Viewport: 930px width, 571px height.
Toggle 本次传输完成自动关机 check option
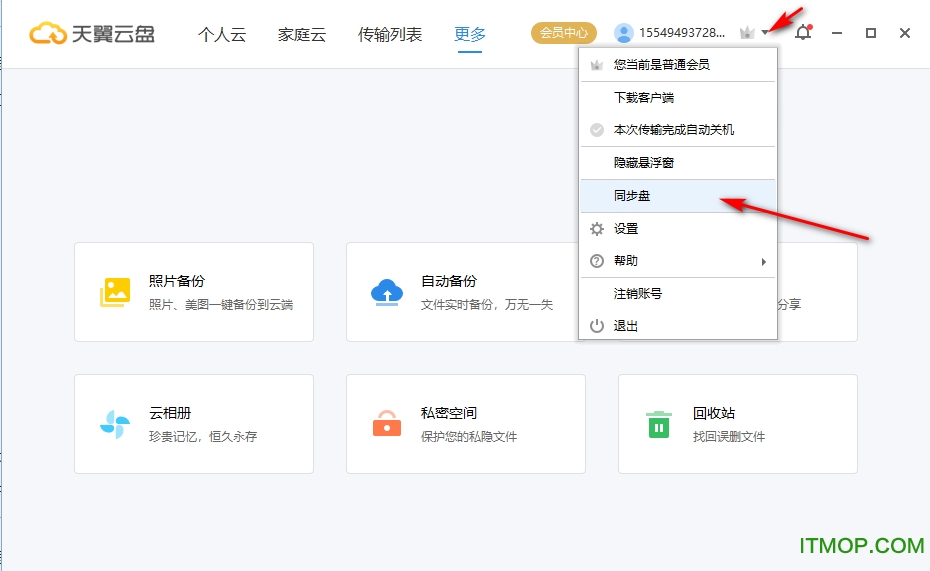[597, 130]
